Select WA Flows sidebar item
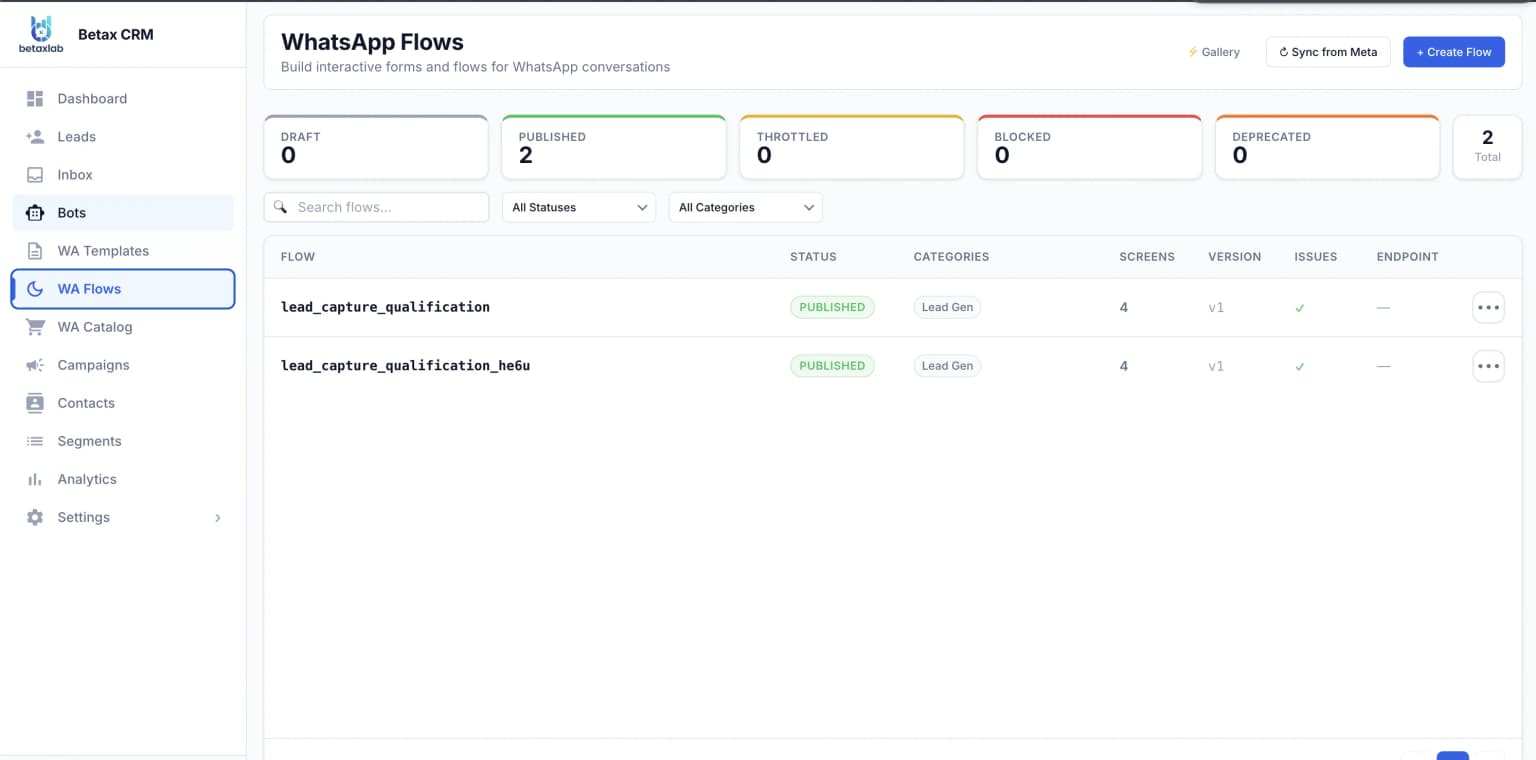The height and width of the screenshot is (760, 1536). (123, 289)
